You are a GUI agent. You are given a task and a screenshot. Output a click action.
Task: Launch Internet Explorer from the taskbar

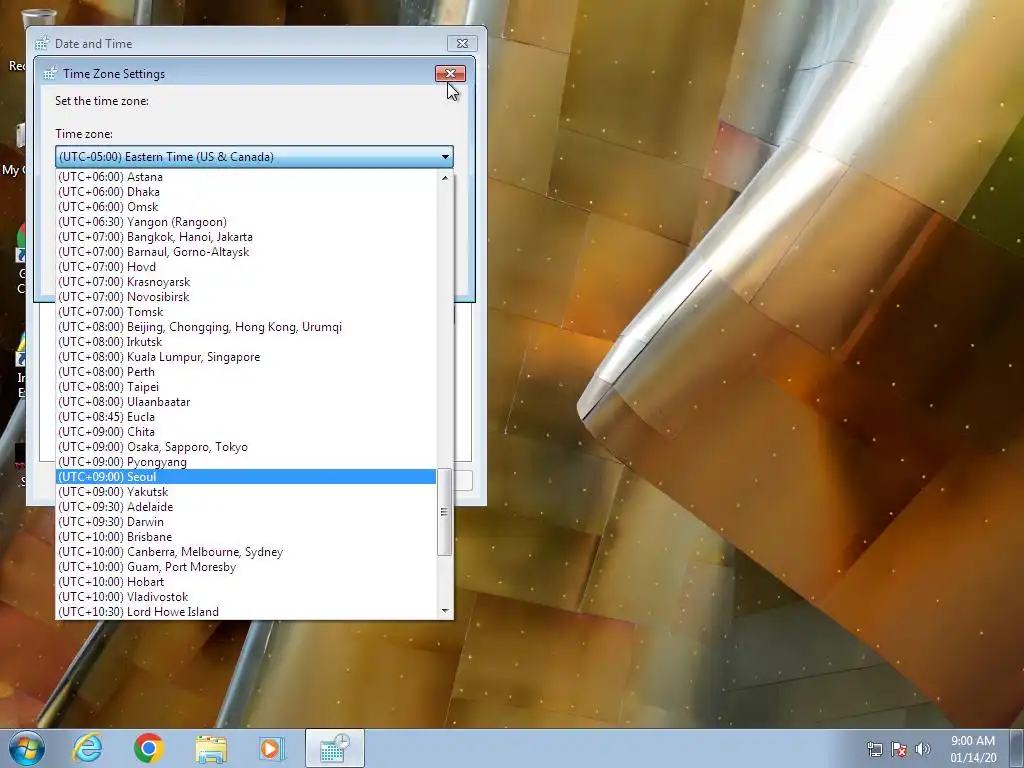pyautogui.click(x=88, y=748)
